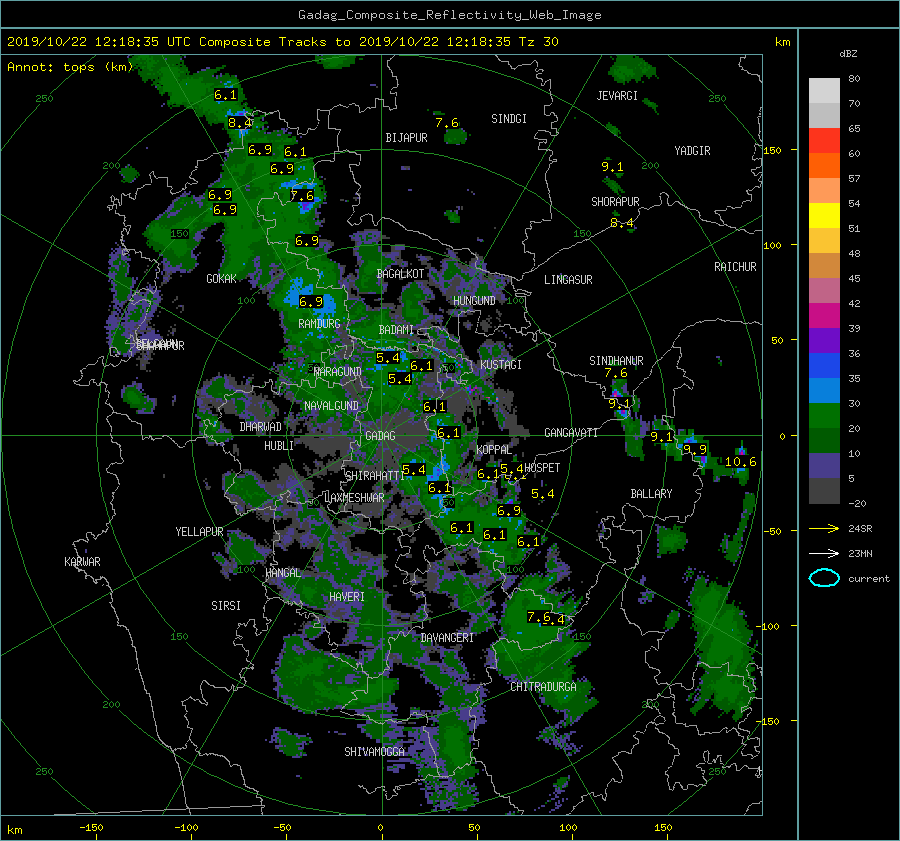
Task: Click the BAGALKOT town label
Action: click(400, 274)
